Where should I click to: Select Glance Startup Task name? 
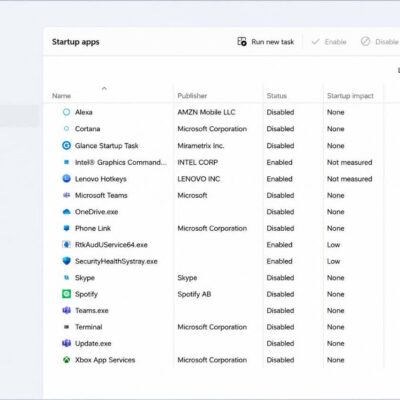coord(106,146)
